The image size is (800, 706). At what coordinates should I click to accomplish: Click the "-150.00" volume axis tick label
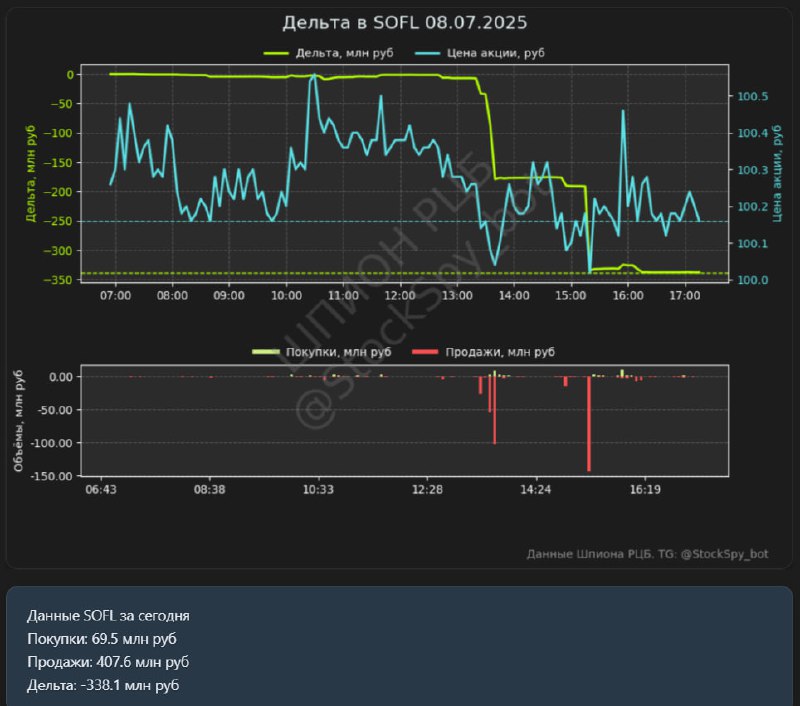(52, 476)
